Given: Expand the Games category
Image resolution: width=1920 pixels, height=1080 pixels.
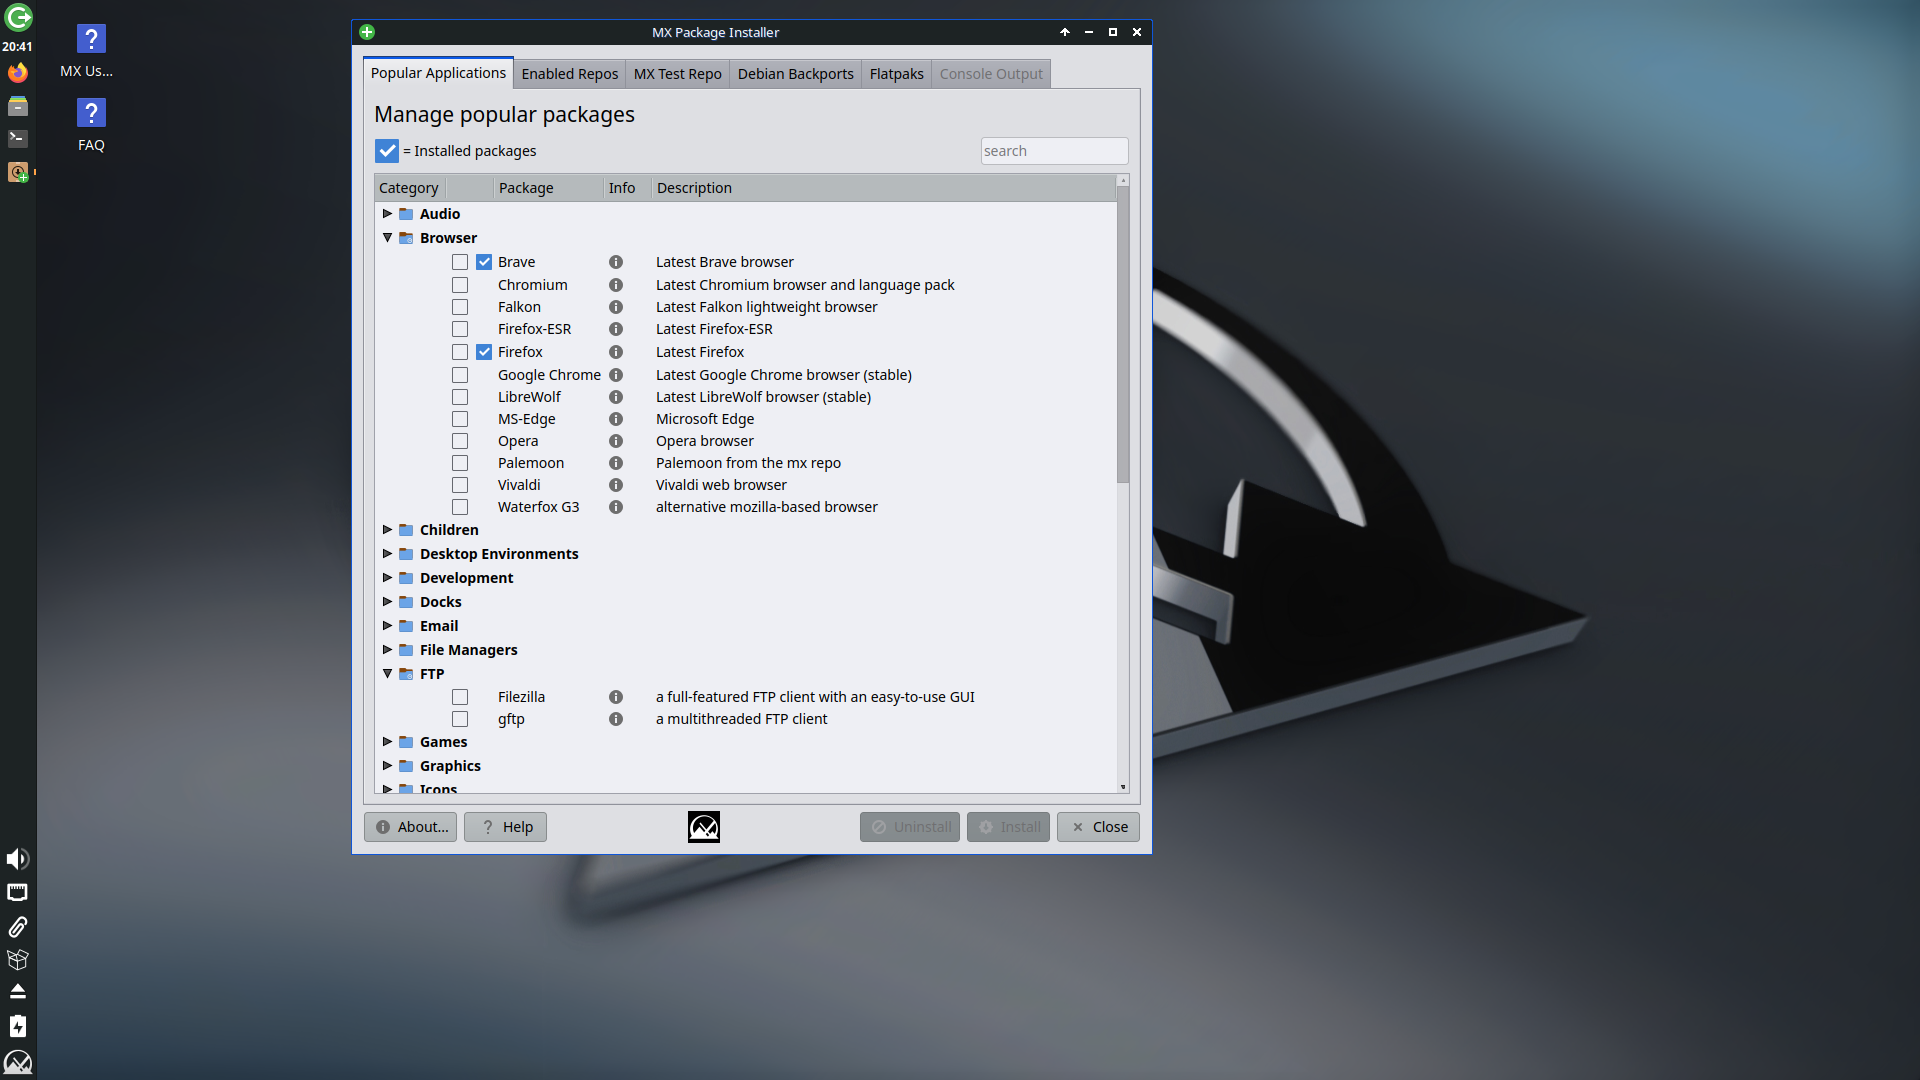Looking at the screenshot, I should click(387, 742).
